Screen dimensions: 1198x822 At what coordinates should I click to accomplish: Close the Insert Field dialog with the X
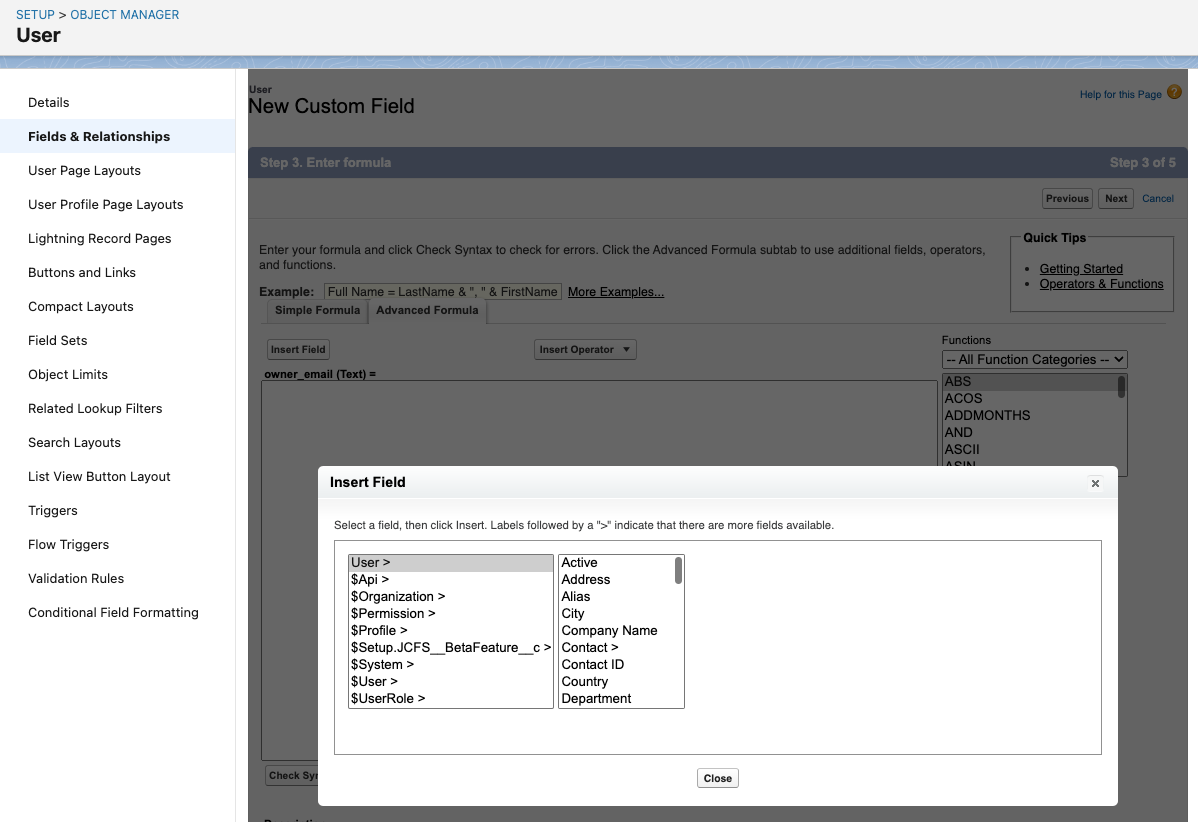(x=1095, y=483)
